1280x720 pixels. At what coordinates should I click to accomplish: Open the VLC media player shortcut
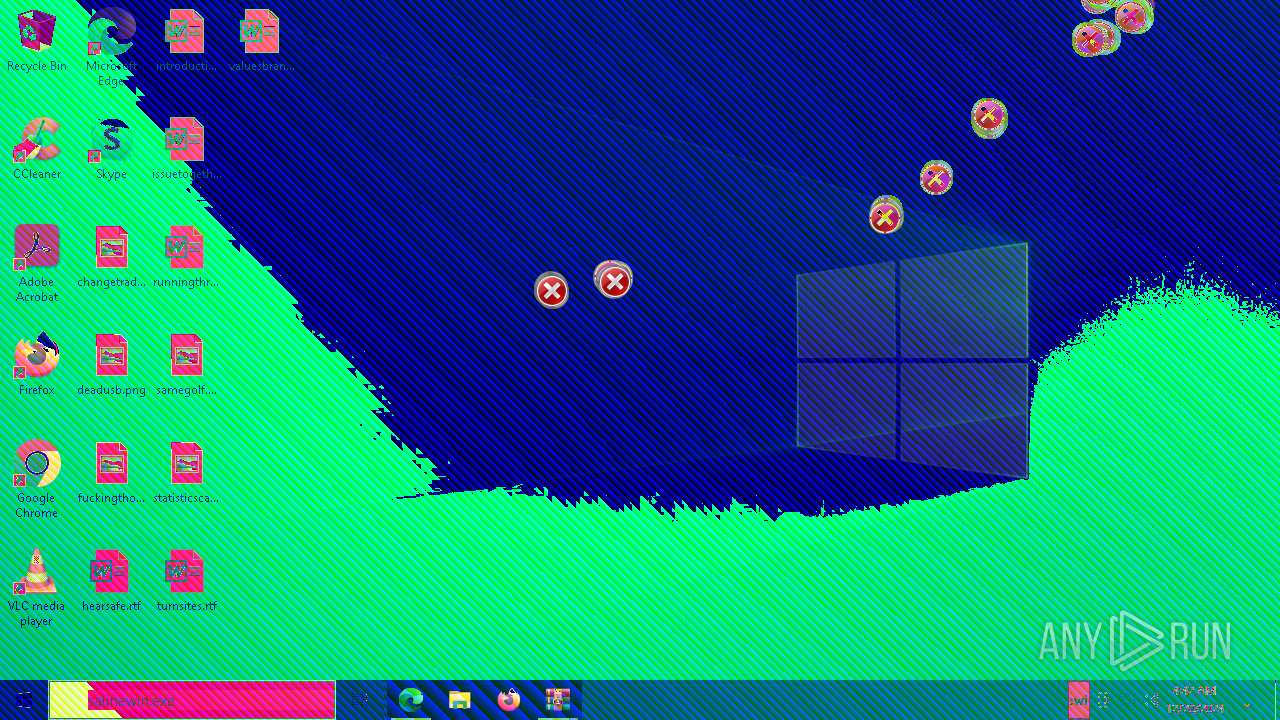(x=37, y=588)
